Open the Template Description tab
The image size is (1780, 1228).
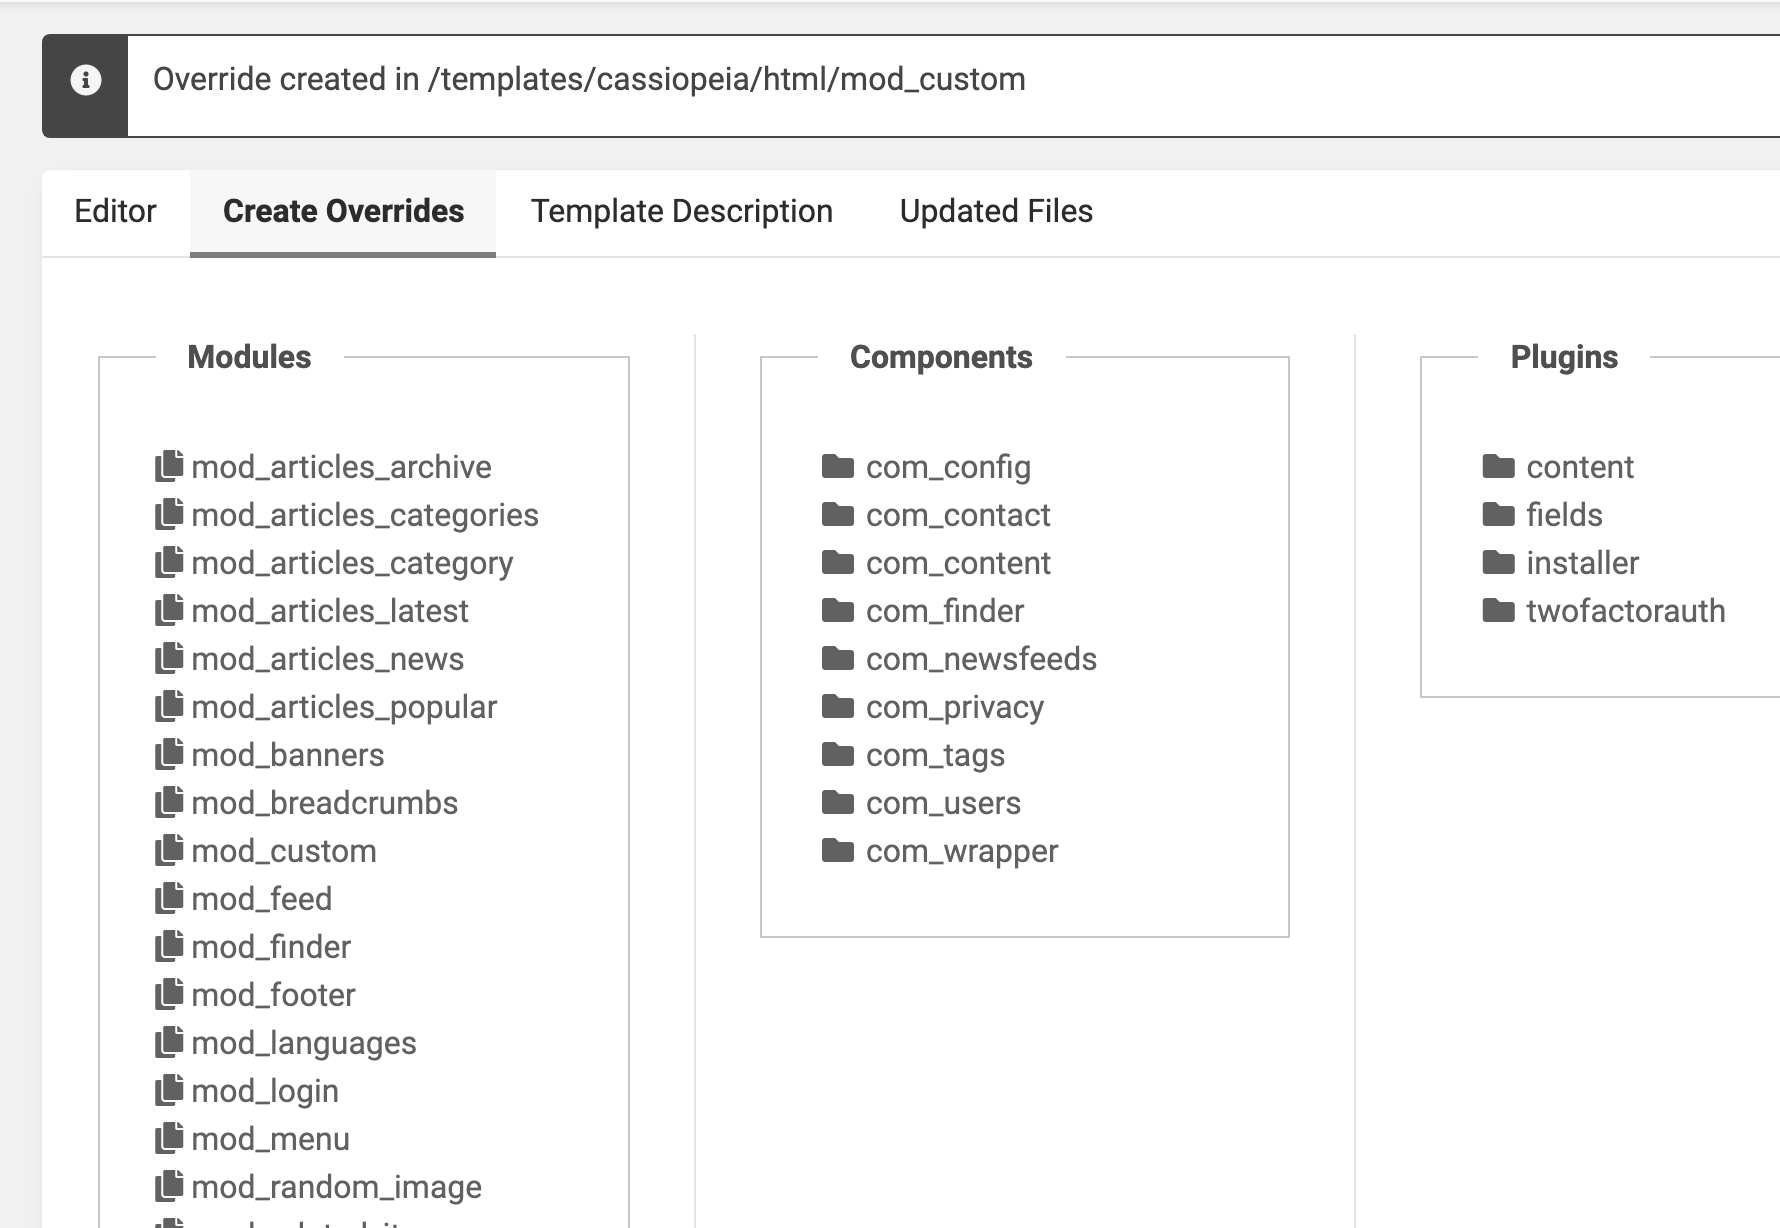[x=681, y=212]
